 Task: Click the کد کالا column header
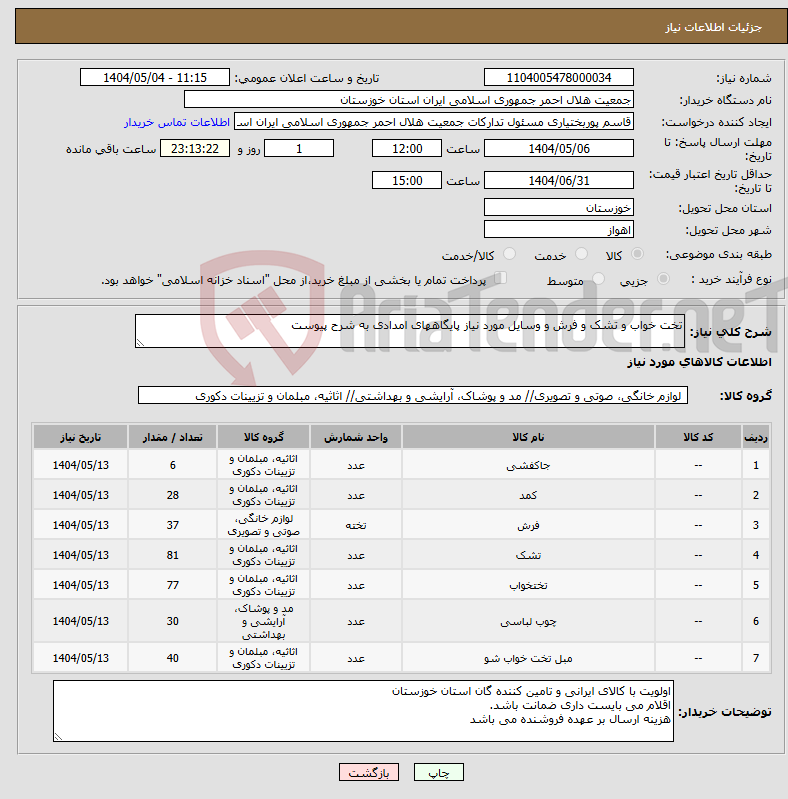(698, 437)
